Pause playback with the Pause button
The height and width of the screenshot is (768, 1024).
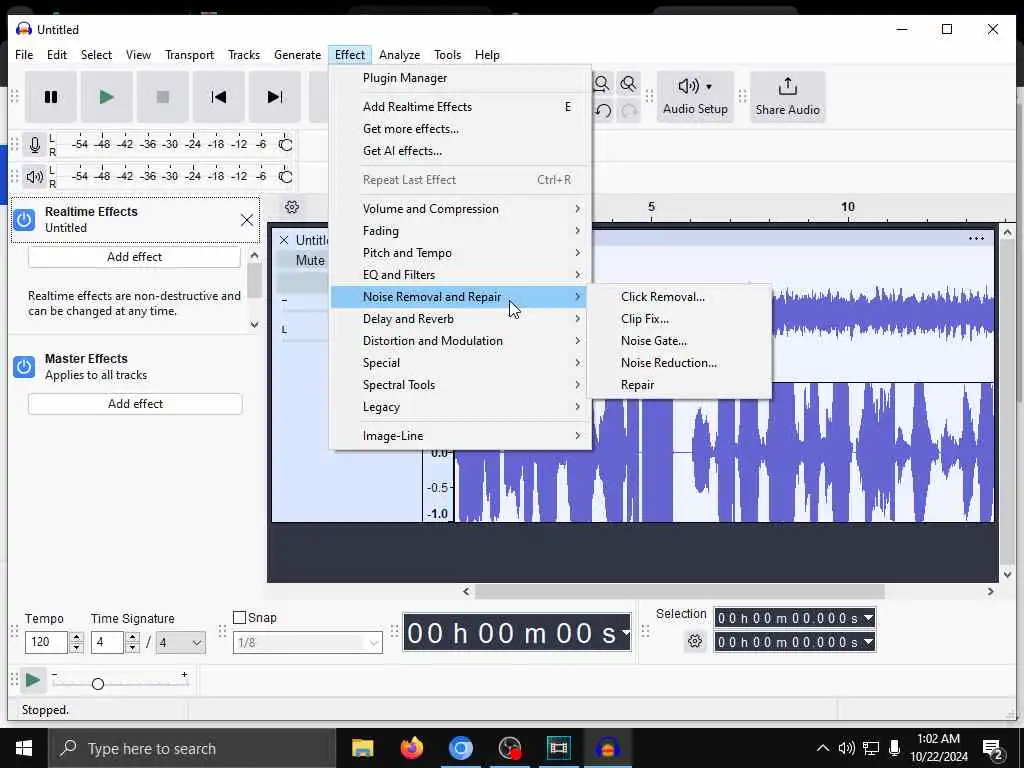[51, 97]
